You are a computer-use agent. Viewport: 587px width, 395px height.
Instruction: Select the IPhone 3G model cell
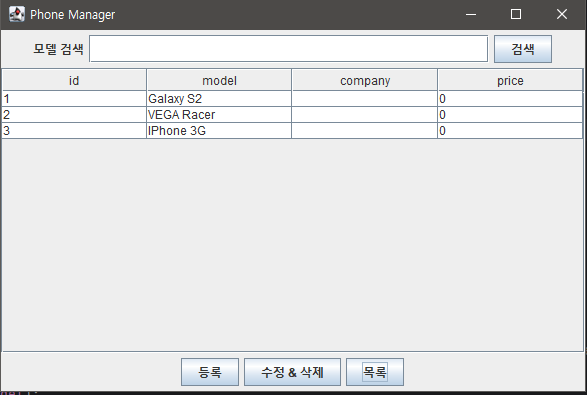pos(219,131)
